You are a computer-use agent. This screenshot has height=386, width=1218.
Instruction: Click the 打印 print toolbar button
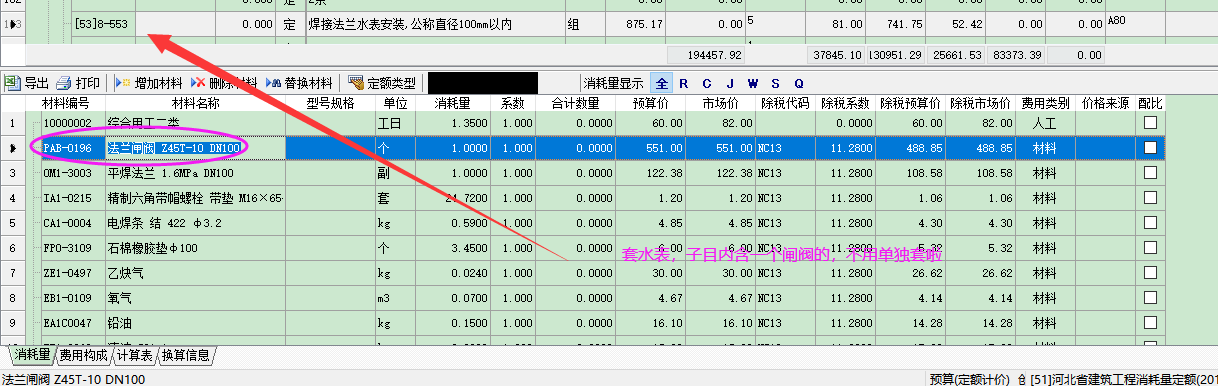click(x=78, y=83)
